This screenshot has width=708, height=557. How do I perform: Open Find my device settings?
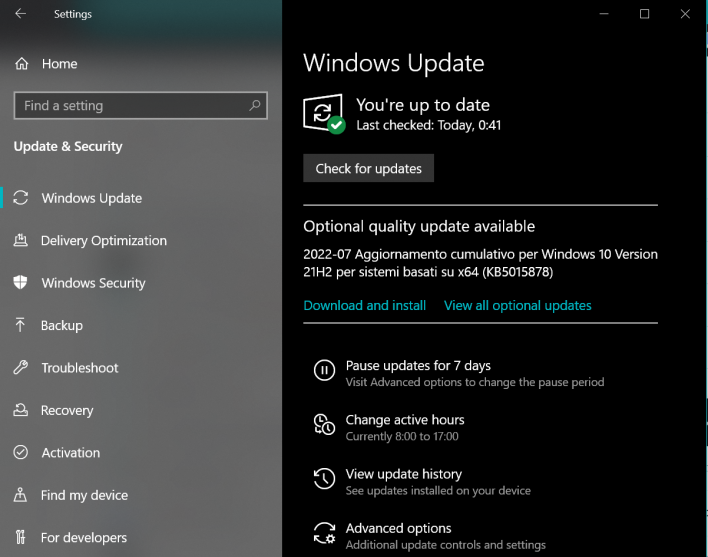pyautogui.click(x=84, y=495)
